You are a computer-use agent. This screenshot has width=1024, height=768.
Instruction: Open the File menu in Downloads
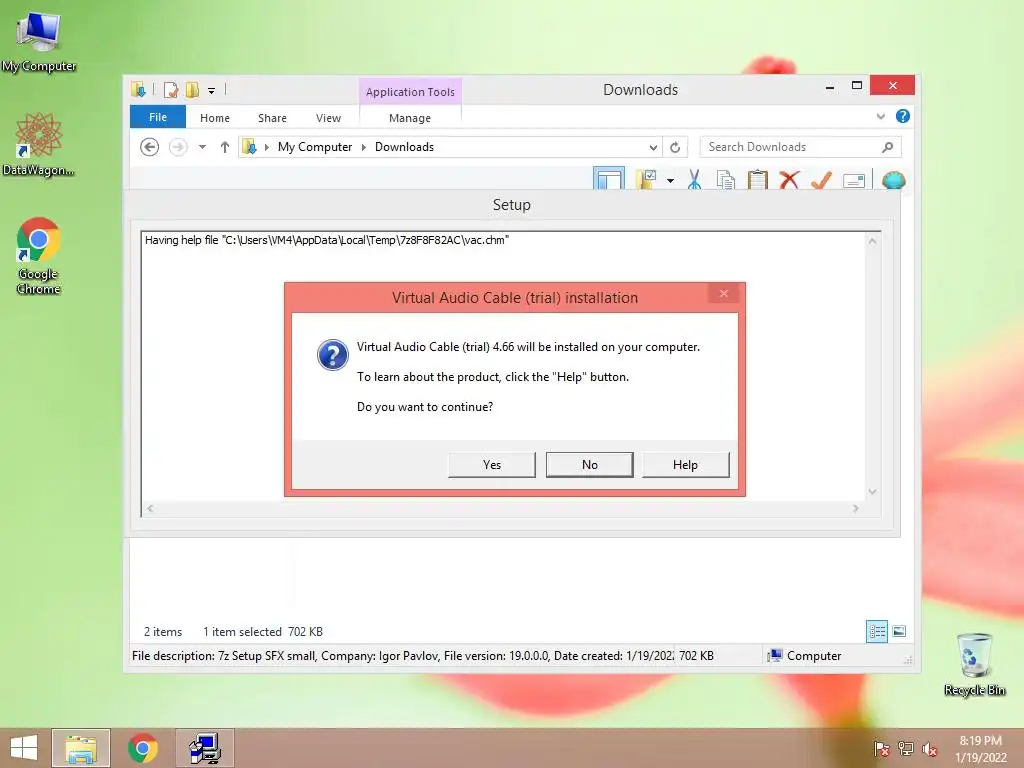[x=157, y=117]
